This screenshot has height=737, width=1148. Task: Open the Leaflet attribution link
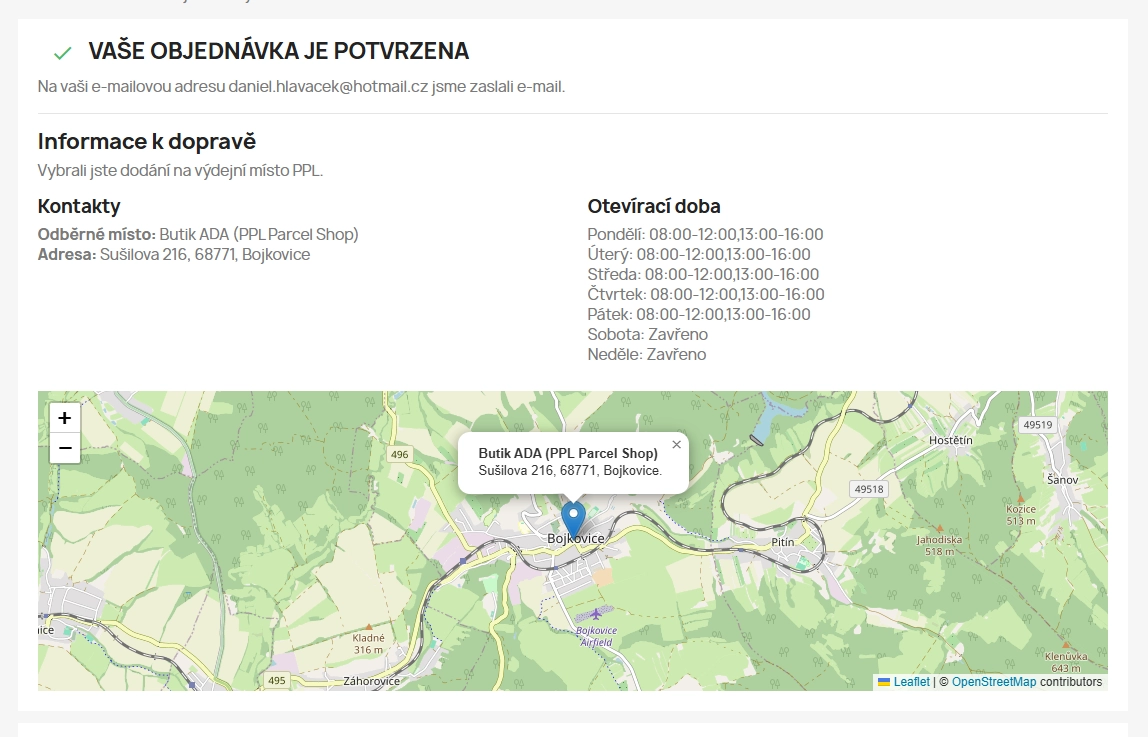(911, 682)
